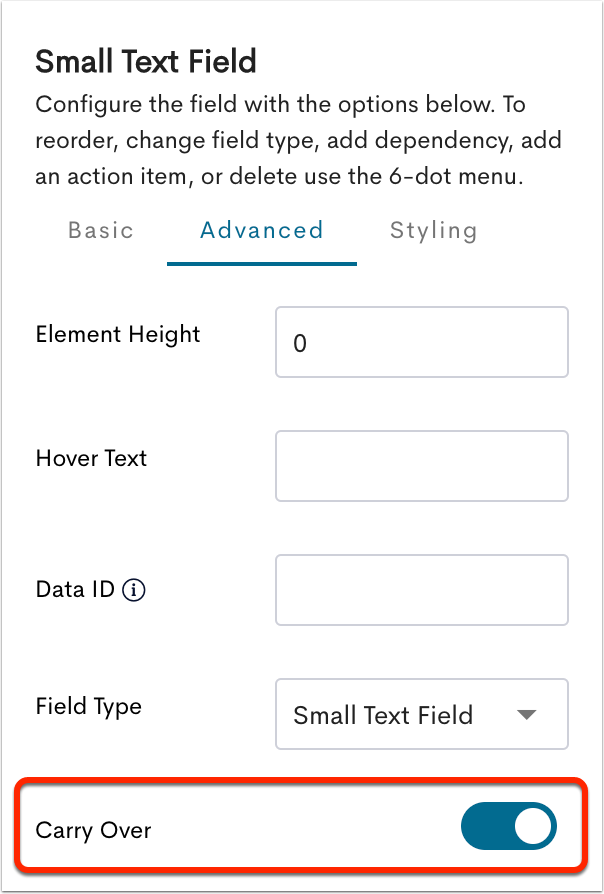The image size is (604, 894).
Task: Click the white knob of Carry Over switch
Action: point(534,826)
